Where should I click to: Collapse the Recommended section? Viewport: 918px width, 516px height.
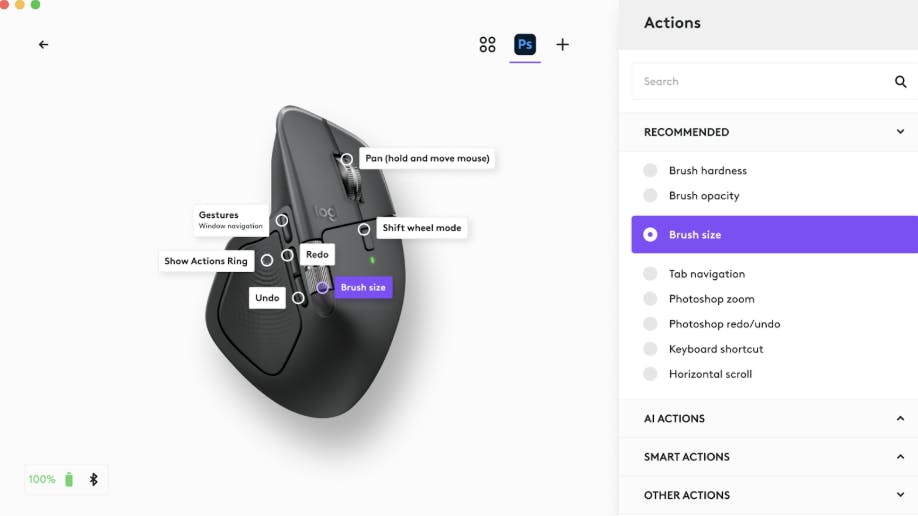(900, 132)
